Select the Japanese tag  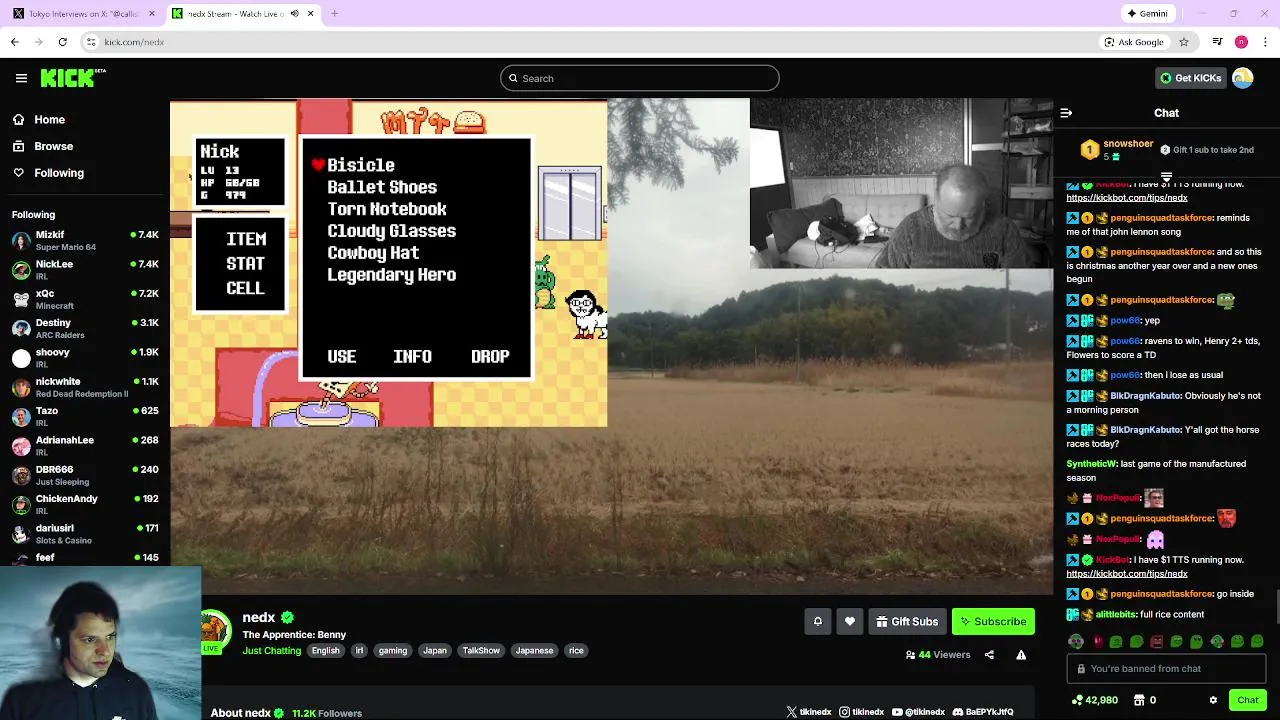(x=534, y=651)
